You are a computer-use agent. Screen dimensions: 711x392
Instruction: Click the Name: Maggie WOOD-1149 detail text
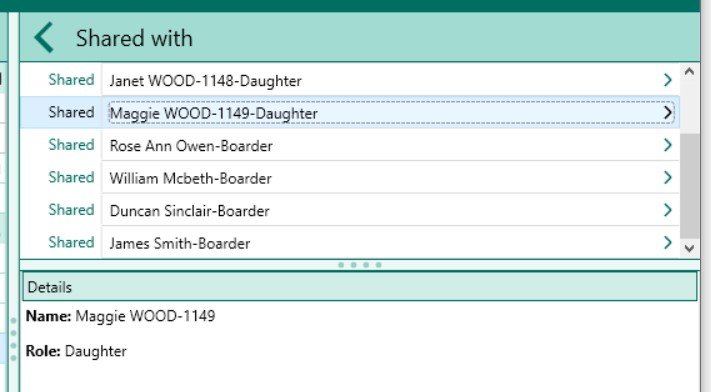(120, 316)
